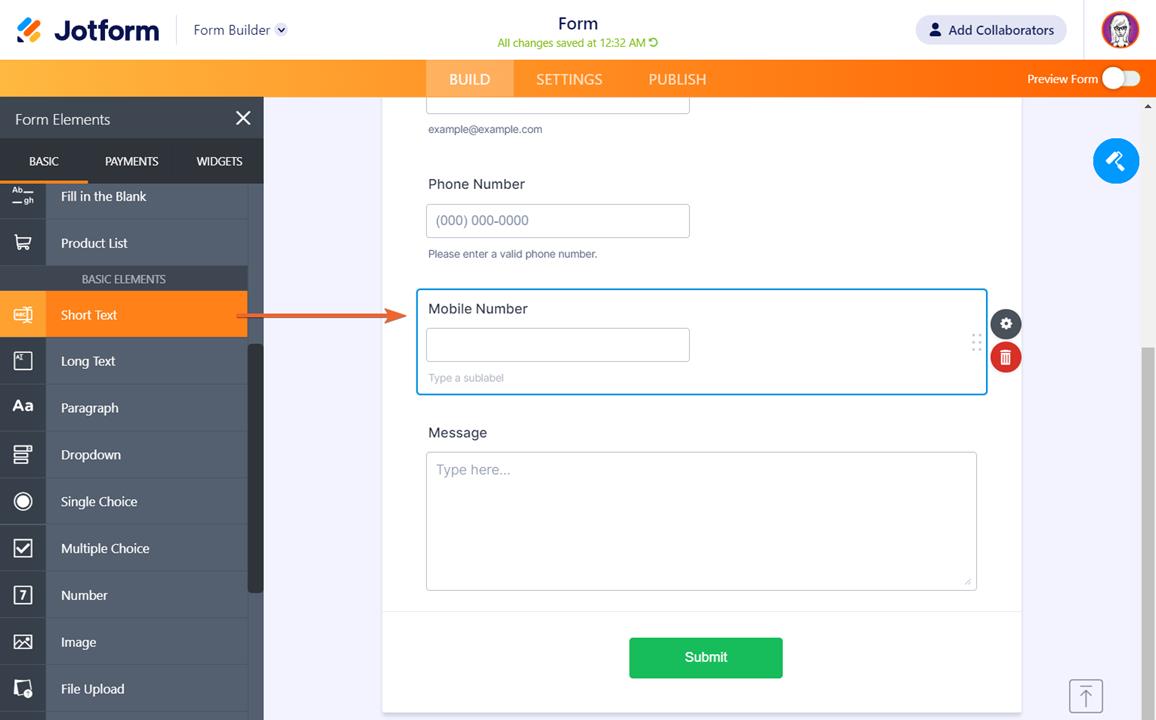Click the Mobile Number input field

[x=557, y=345]
